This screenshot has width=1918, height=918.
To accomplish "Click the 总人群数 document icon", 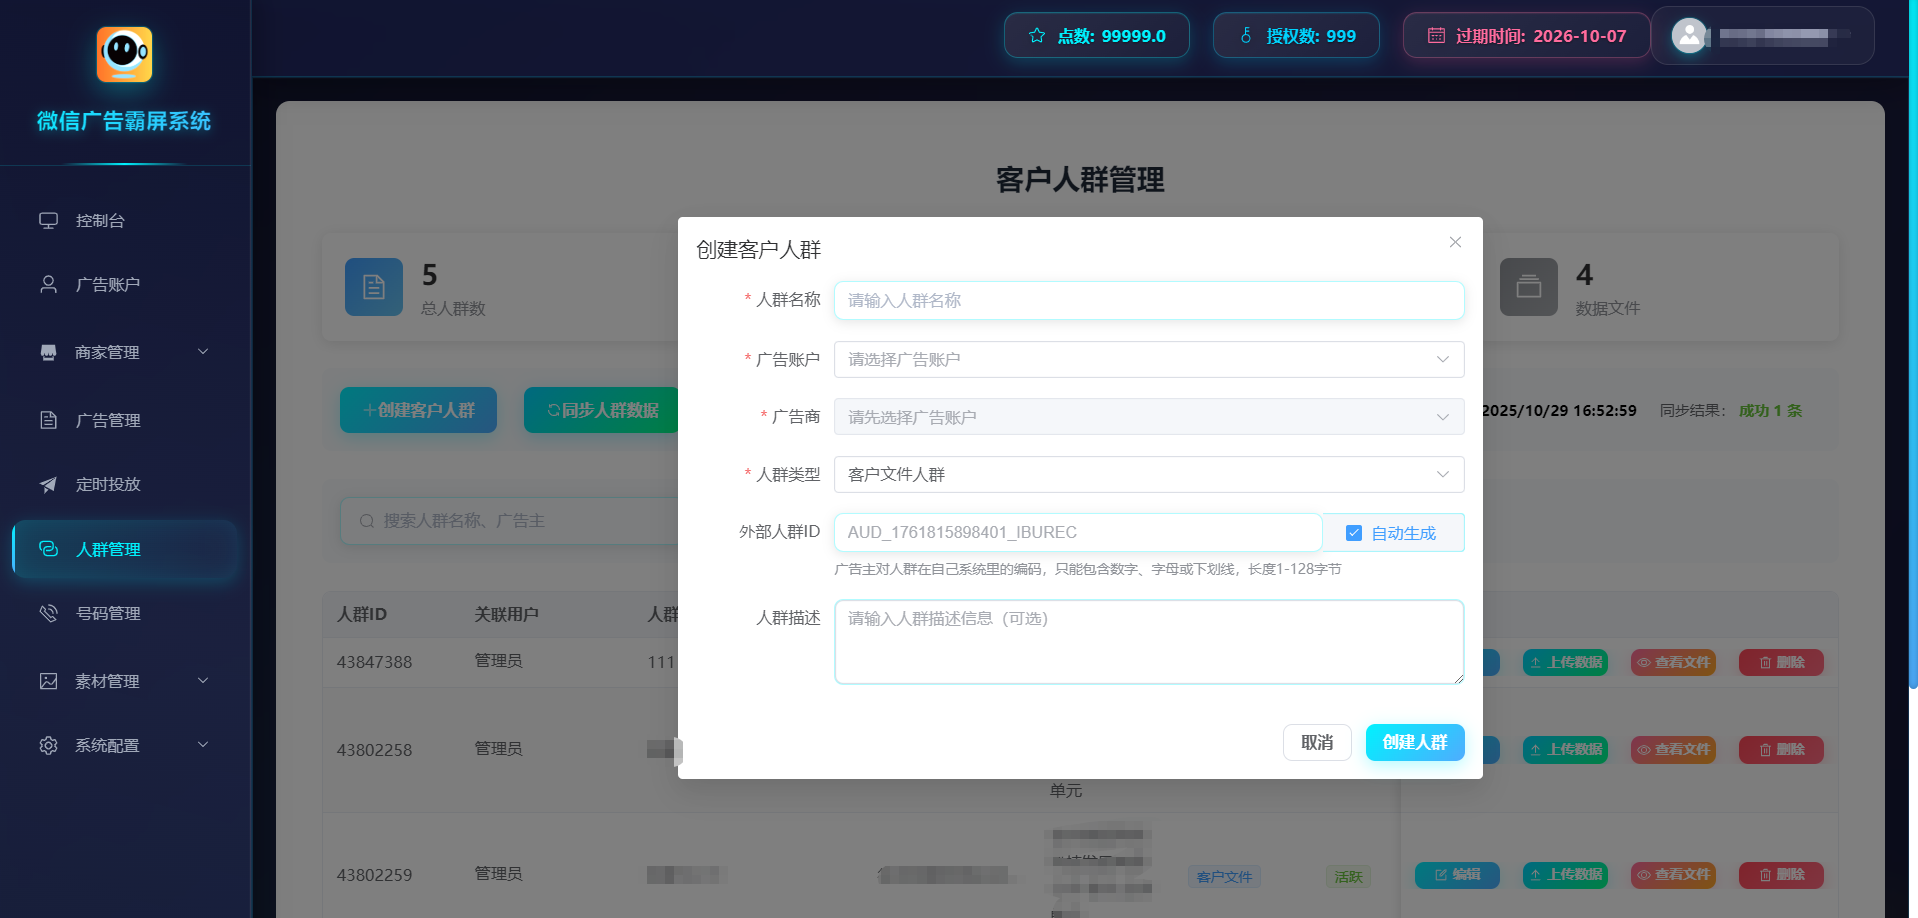I will coord(374,287).
